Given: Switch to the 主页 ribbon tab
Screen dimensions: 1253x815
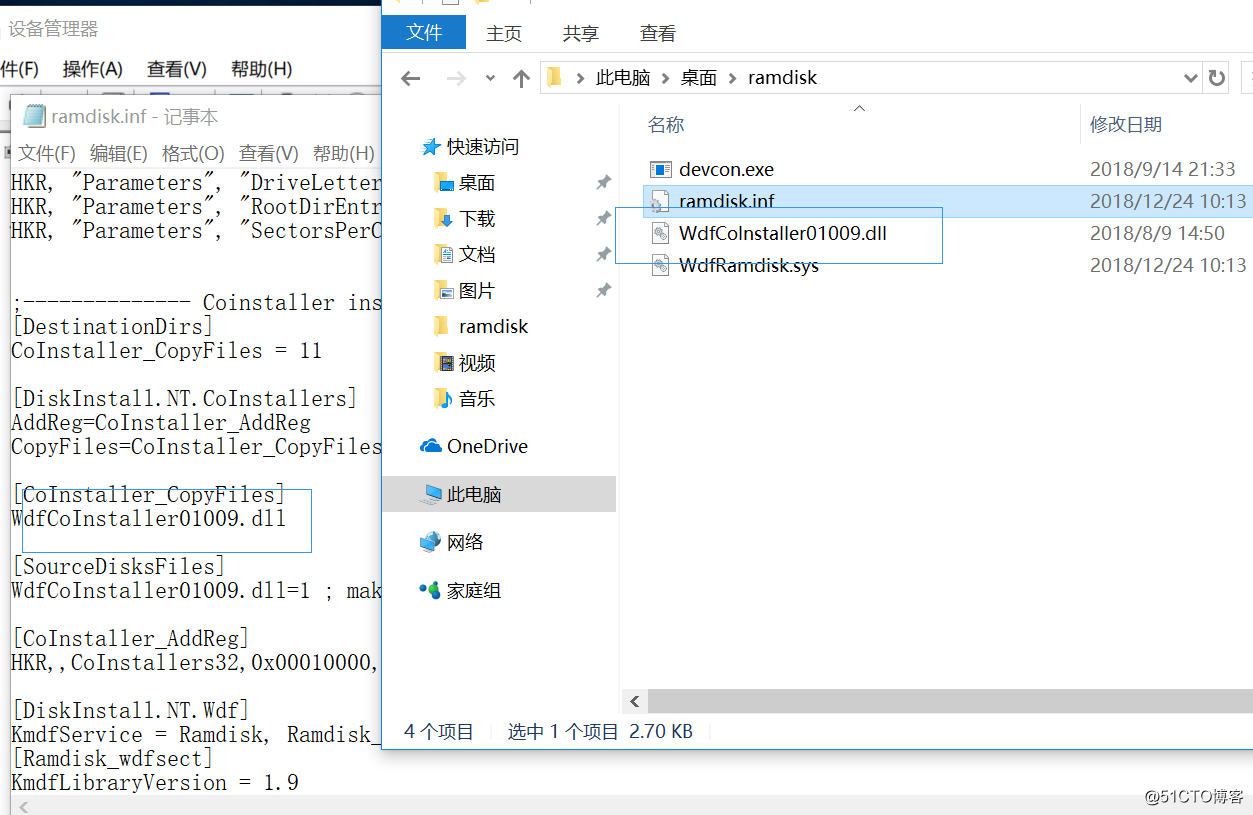Looking at the screenshot, I should (504, 33).
